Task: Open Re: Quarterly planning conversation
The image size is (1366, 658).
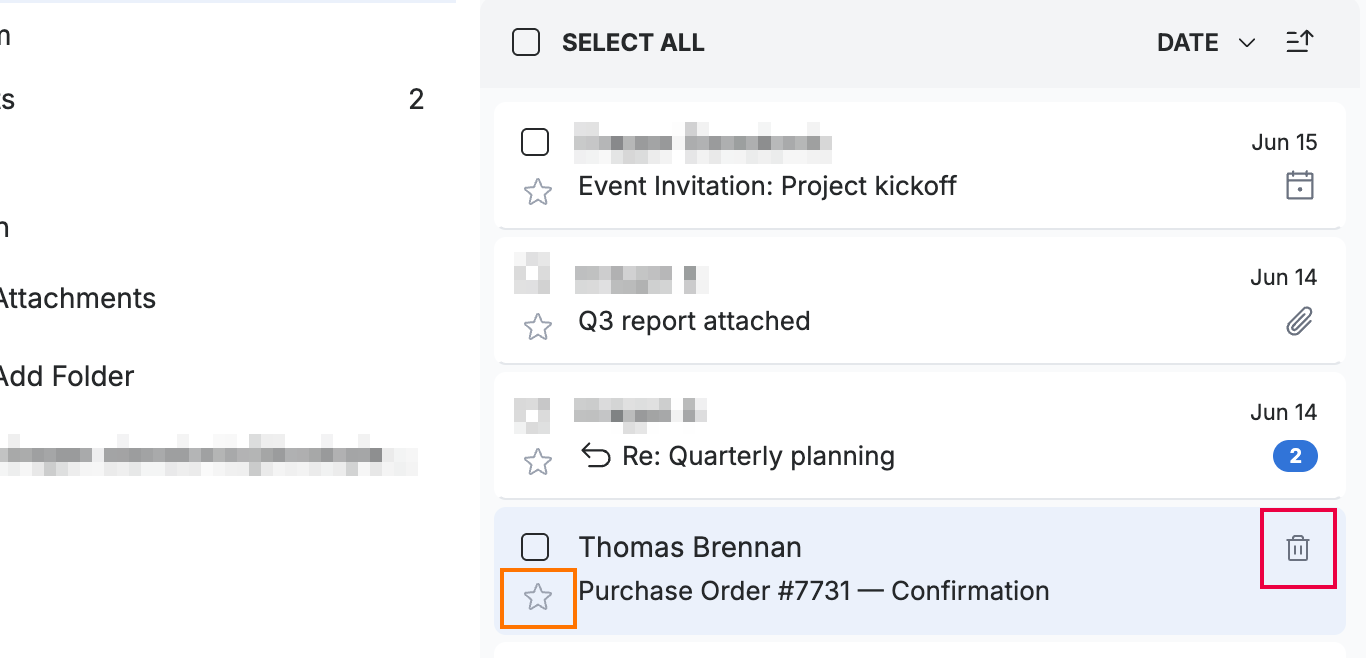Action: coord(919,435)
